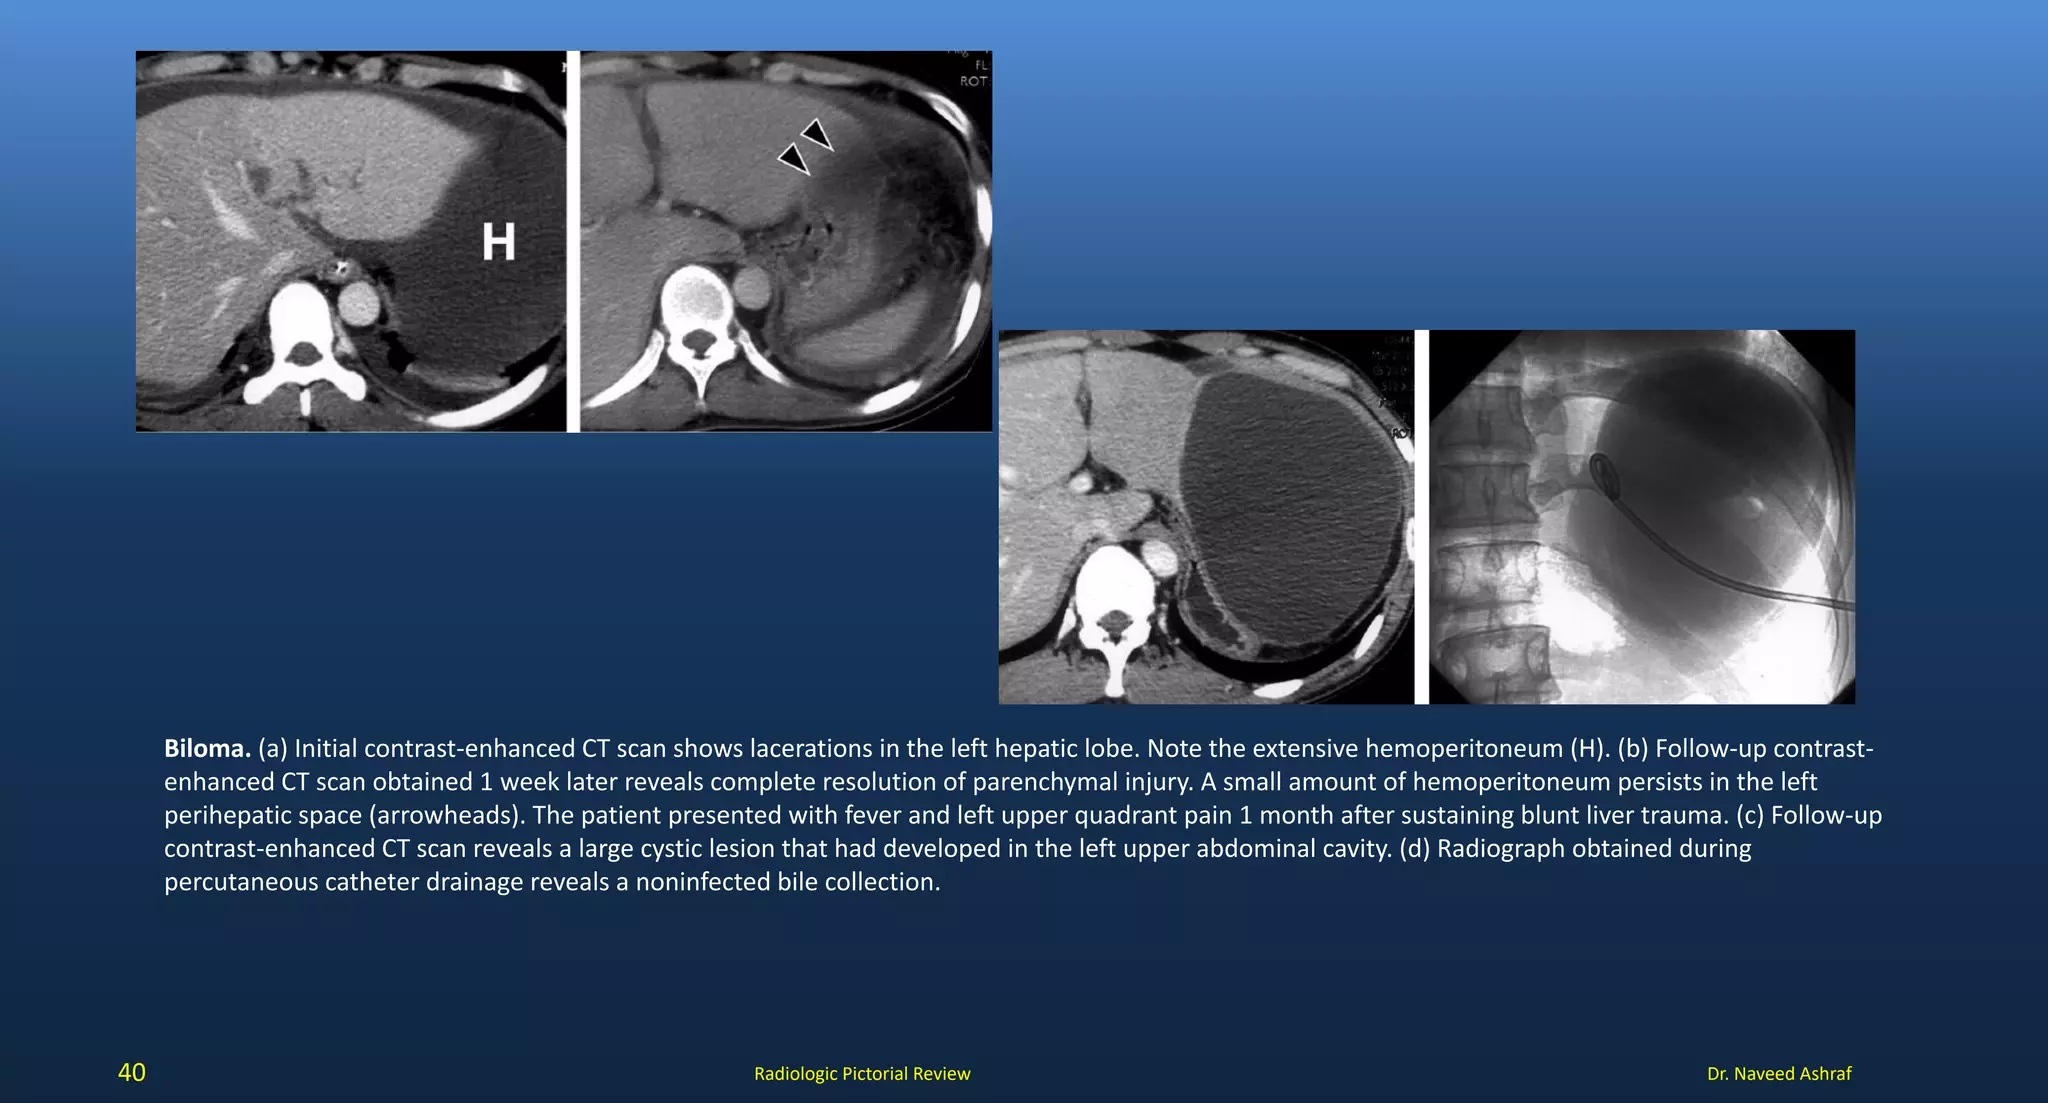This screenshot has width=2048, height=1103.
Task: Click the 'Radiologic Pictorial Review' footer text
Action: 862,1074
